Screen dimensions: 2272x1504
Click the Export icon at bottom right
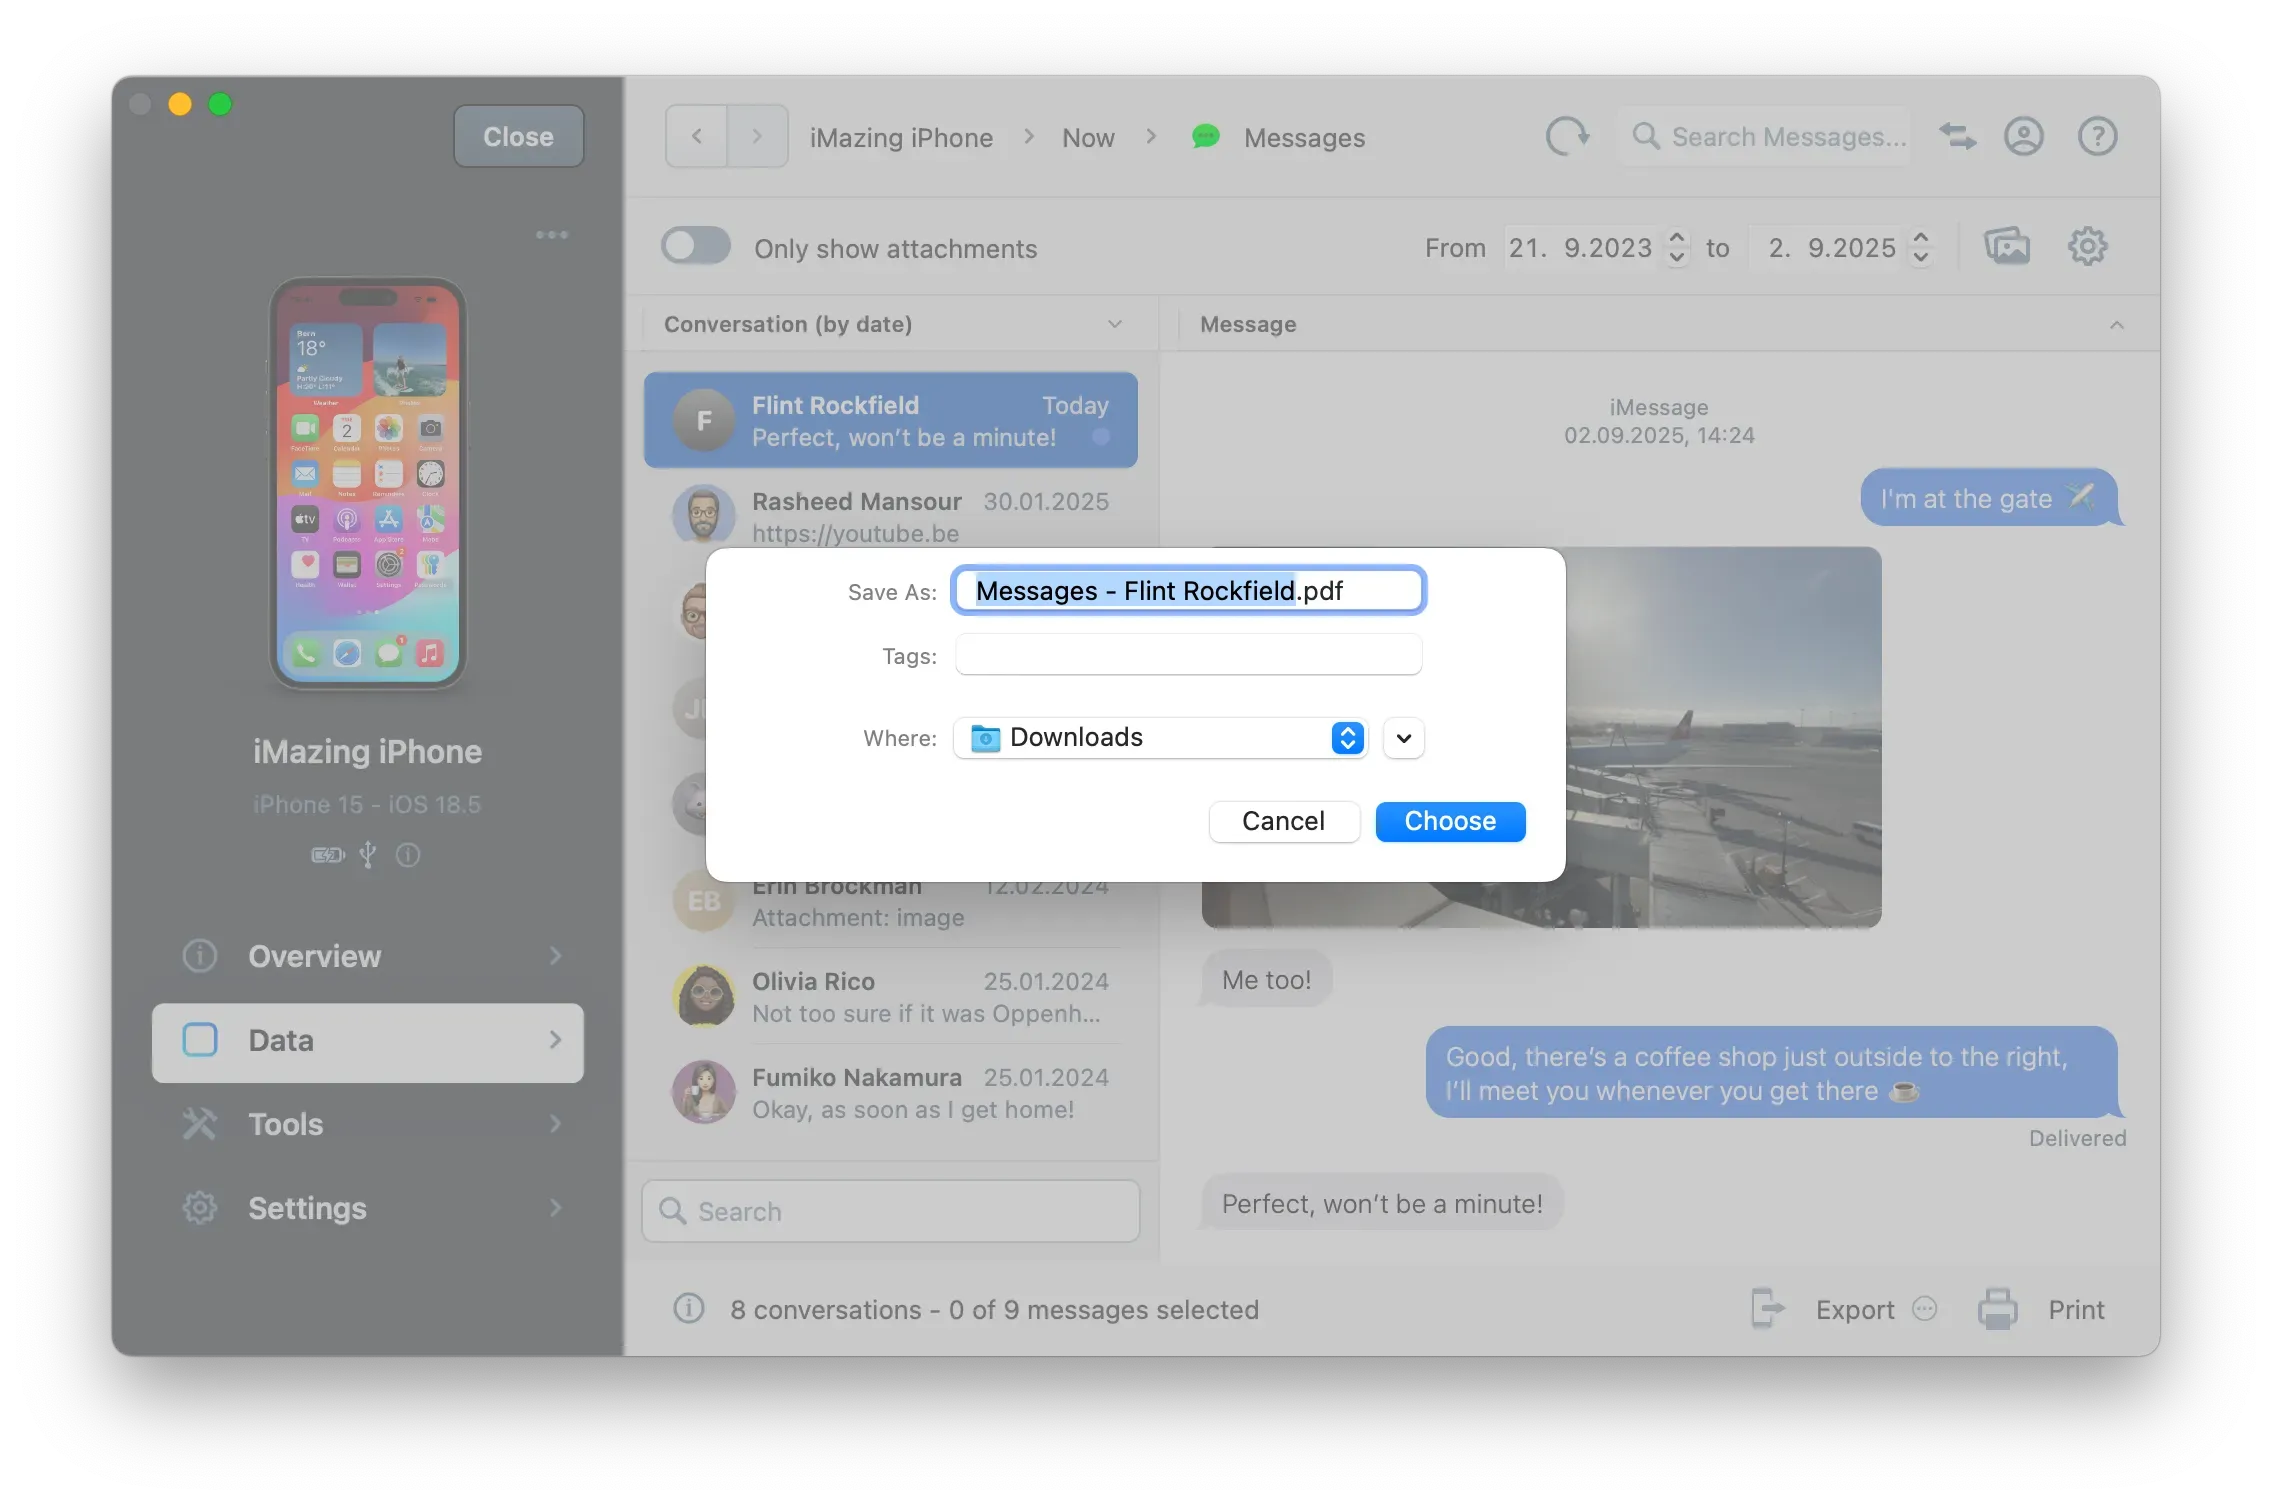coord(1766,1309)
